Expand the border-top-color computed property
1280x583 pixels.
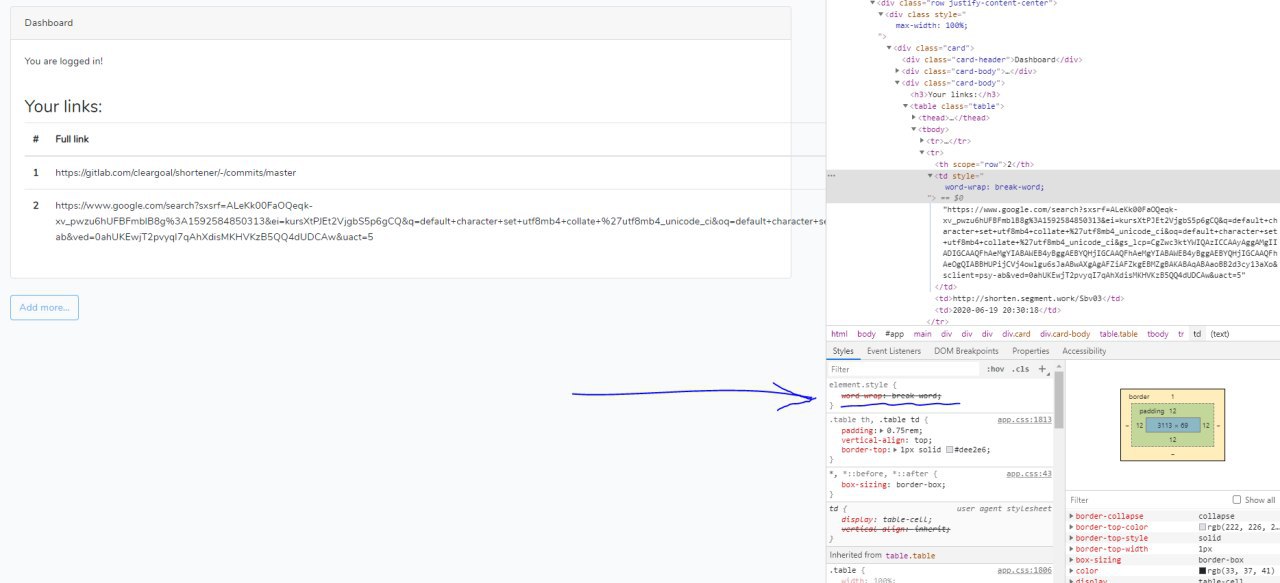point(1072,527)
